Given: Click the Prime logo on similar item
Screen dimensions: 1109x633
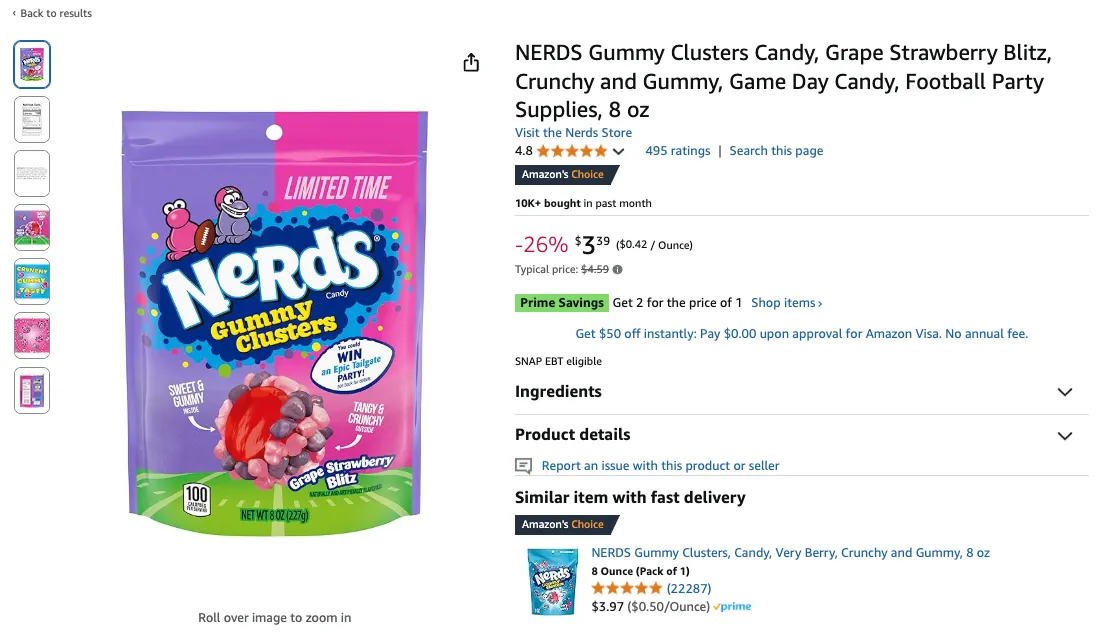Looking at the screenshot, I should [733, 607].
